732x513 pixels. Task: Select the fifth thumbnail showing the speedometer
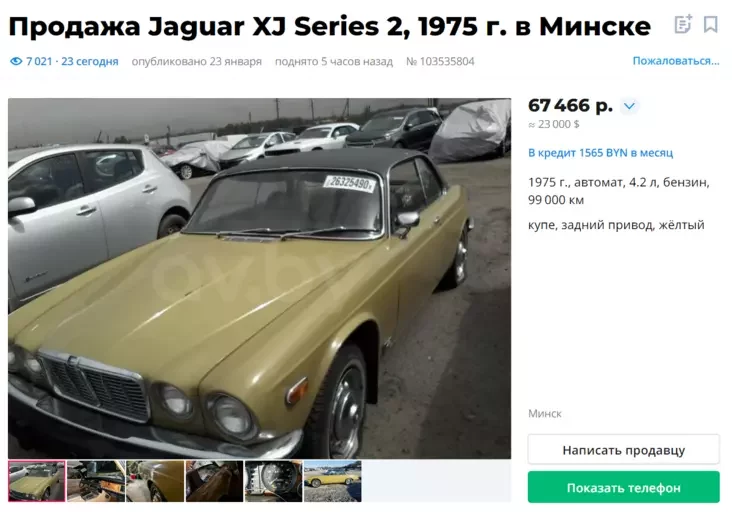coord(274,481)
